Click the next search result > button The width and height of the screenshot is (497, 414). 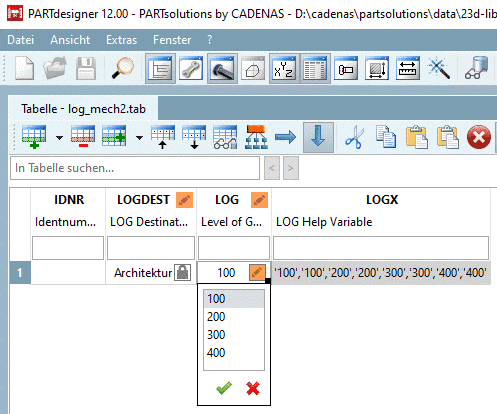pyautogui.click(x=291, y=168)
